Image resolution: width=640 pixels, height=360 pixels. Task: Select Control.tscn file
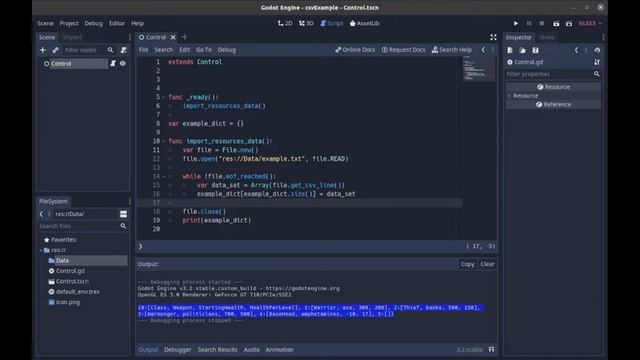[x=72, y=281]
